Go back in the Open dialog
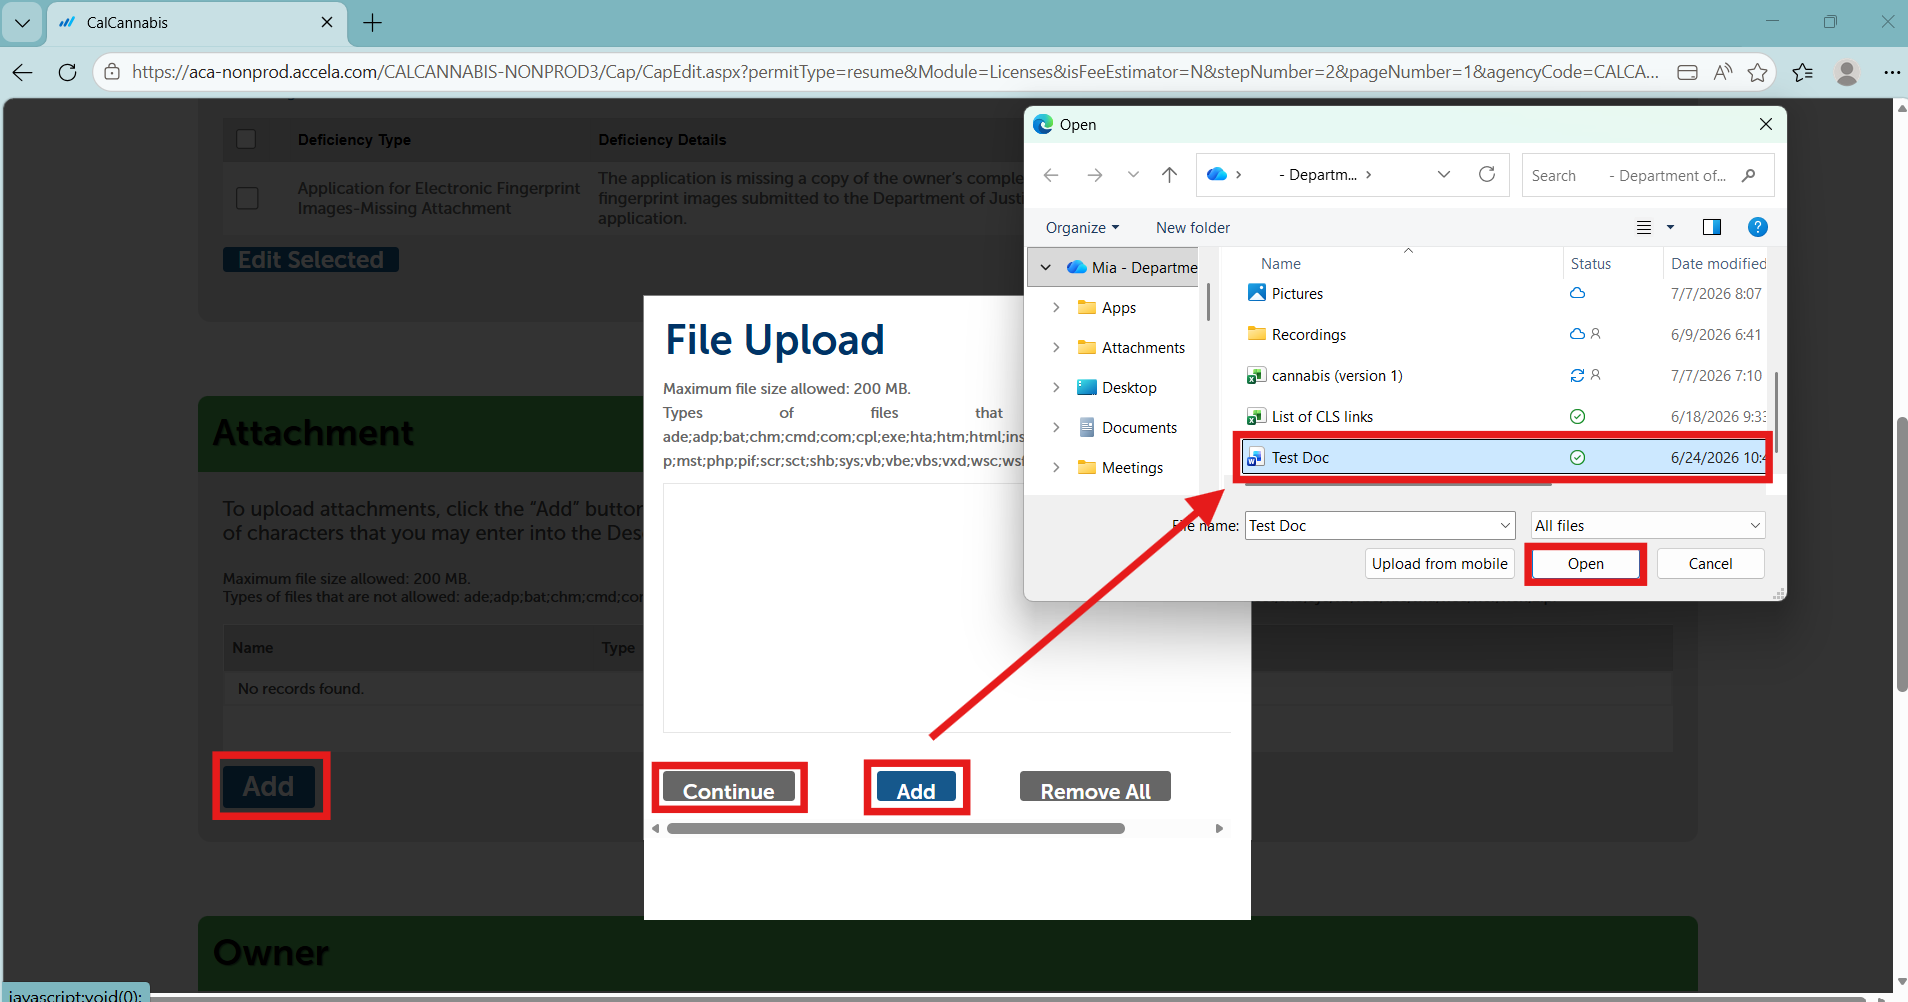Image resolution: width=1908 pixels, height=1002 pixels. [1051, 175]
